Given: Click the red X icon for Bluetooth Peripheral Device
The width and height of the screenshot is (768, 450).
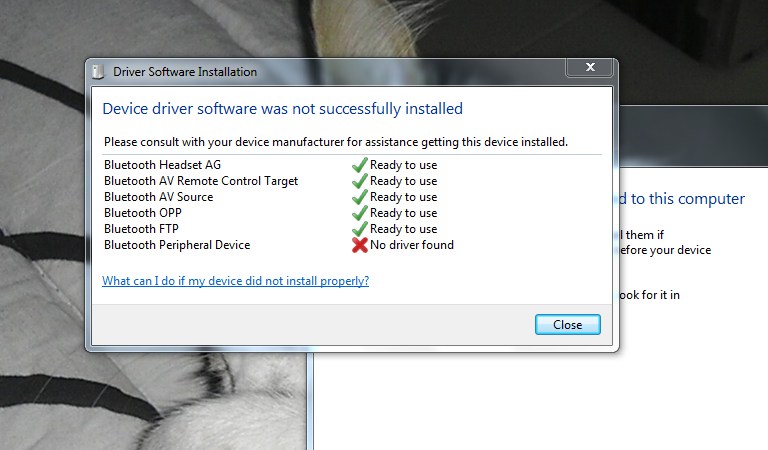Looking at the screenshot, I should pyautogui.click(x=360, y=245).
